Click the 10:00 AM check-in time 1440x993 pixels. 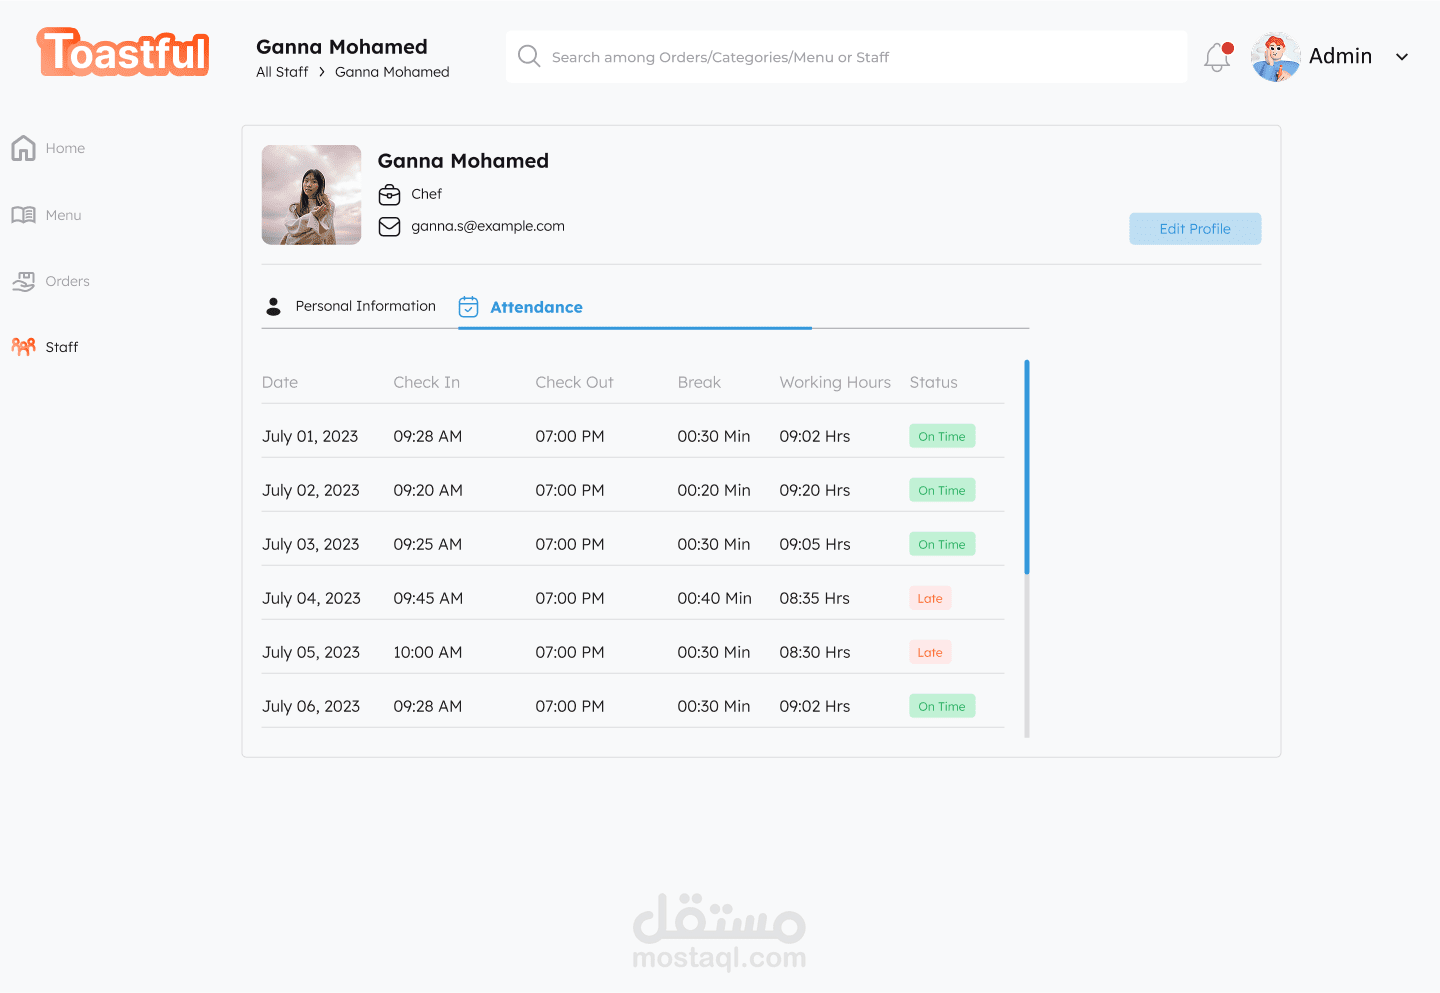(x=428, y=652)
